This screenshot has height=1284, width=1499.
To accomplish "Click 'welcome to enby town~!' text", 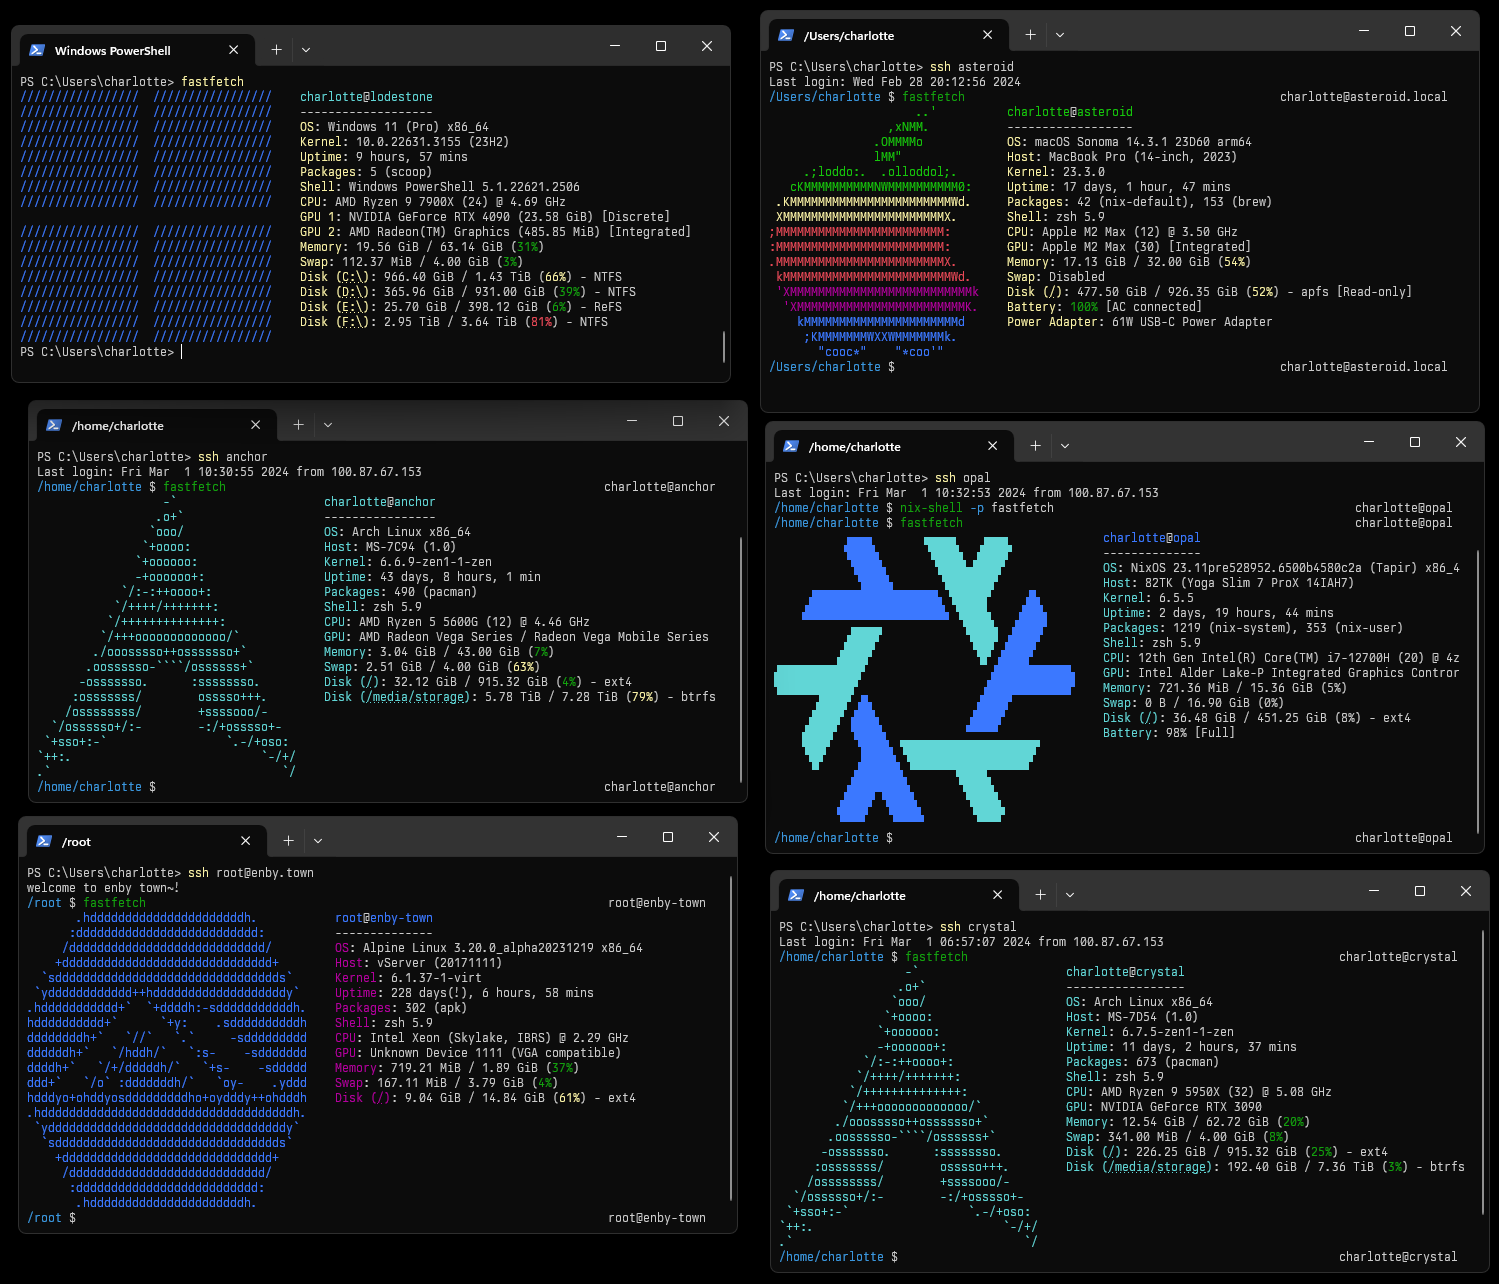I will (x=104, y=888).
